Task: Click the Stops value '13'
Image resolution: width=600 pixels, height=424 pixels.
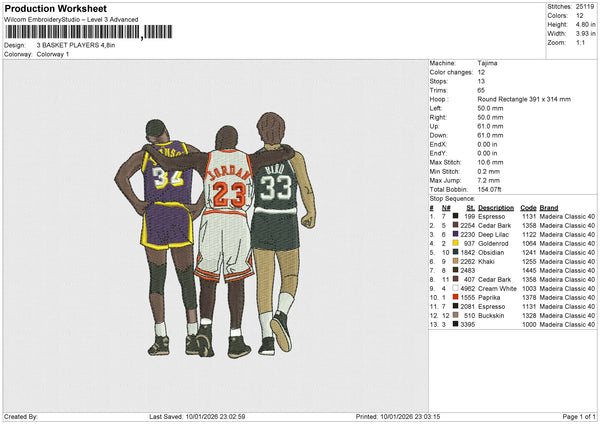Action: (481, 81)
